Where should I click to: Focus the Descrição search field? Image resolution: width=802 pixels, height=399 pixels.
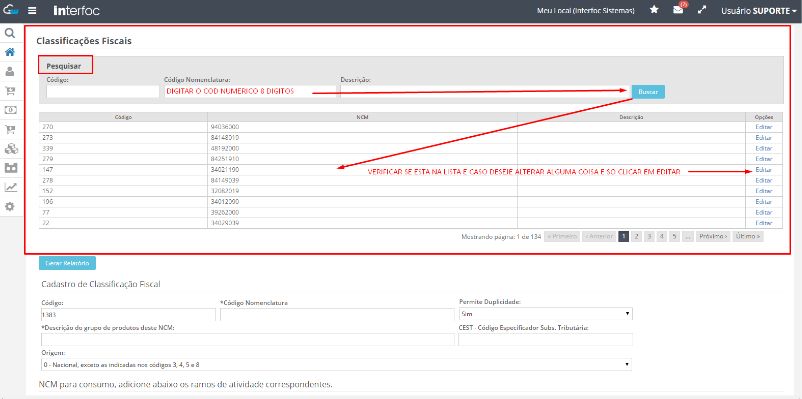coord(484,92)
